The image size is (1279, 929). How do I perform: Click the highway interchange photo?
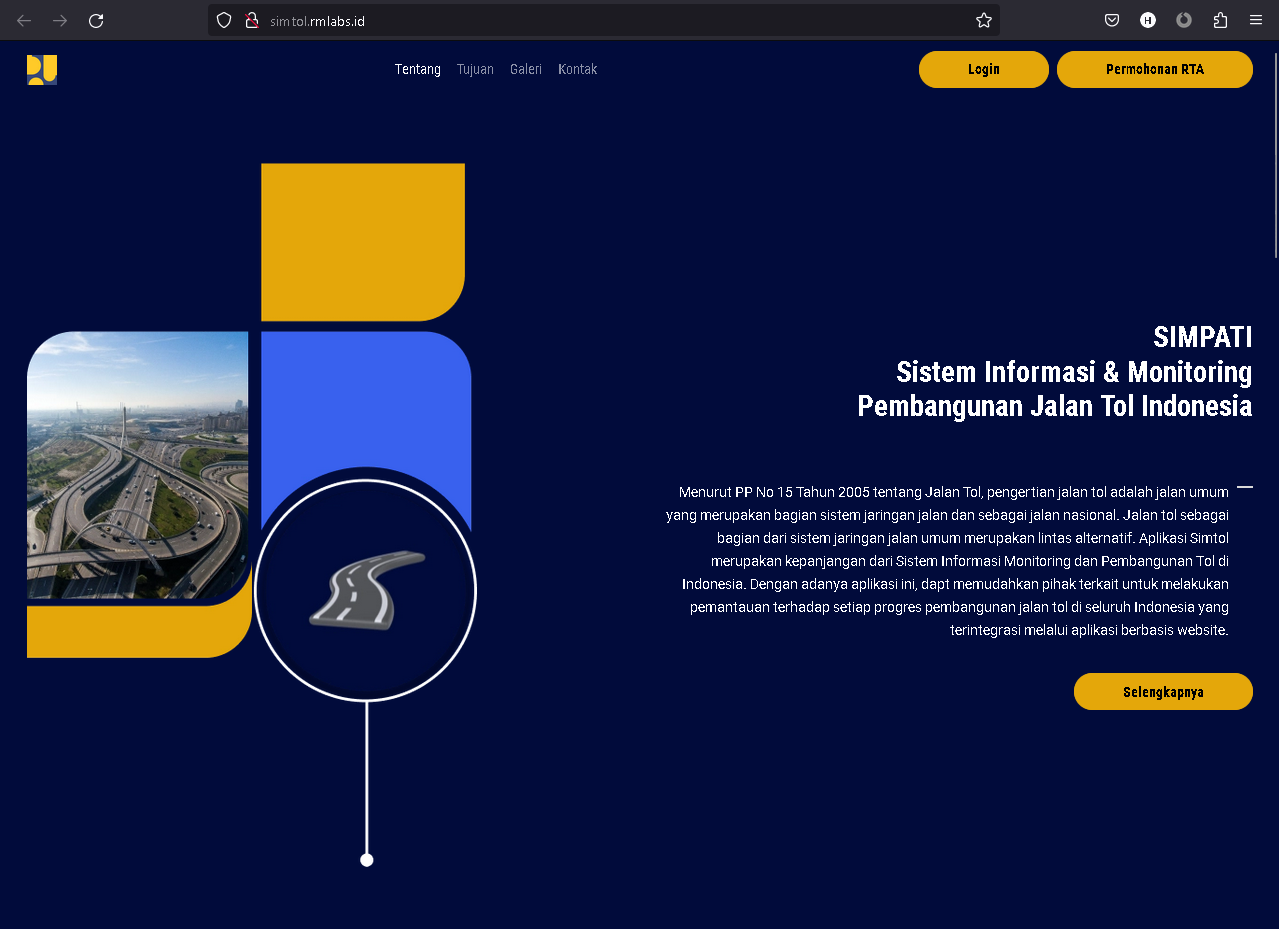click(x=137, y=465)
